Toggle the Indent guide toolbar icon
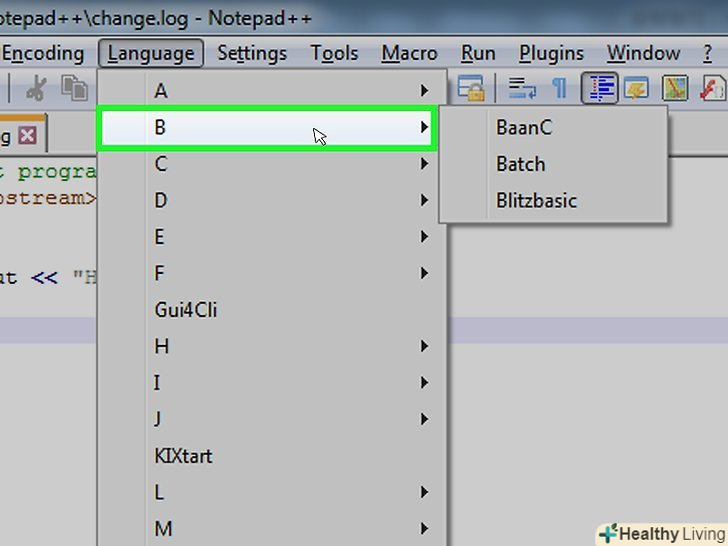 tap(600, 88)
